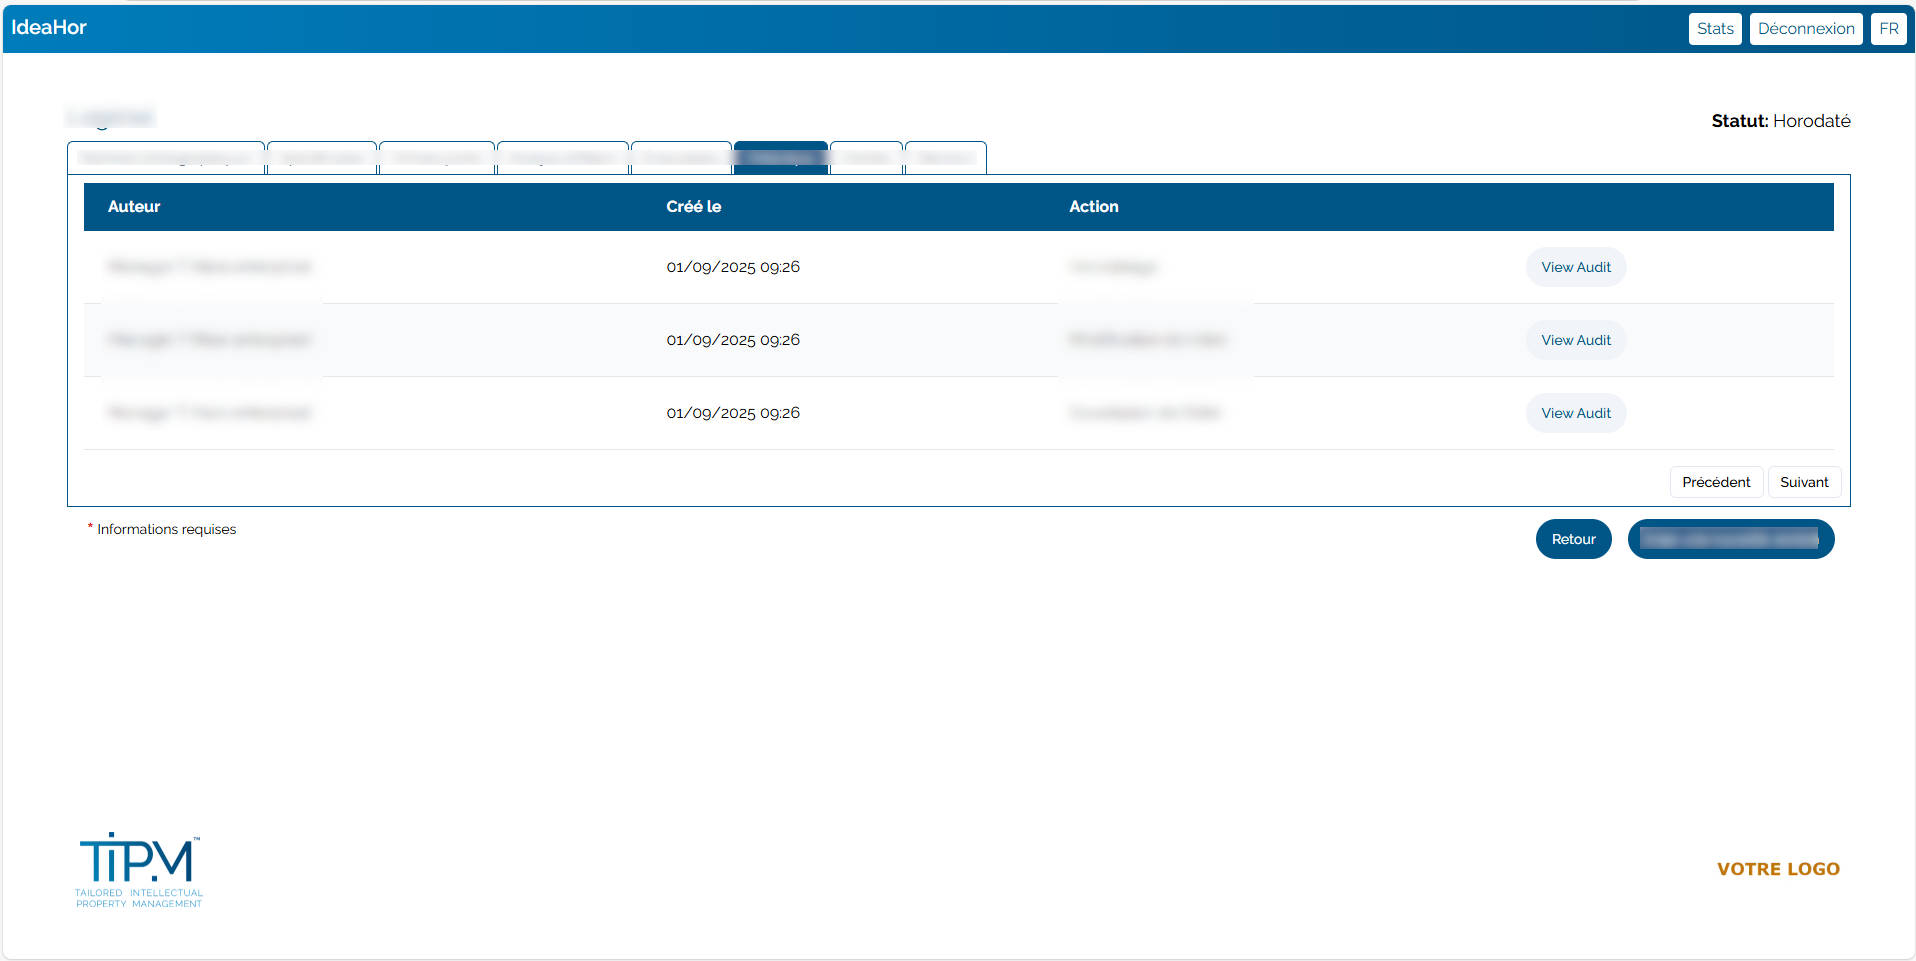This screenshot has width=1916, height=961.
Task: Click the TIPM logo in the footer
Action: 139,870
